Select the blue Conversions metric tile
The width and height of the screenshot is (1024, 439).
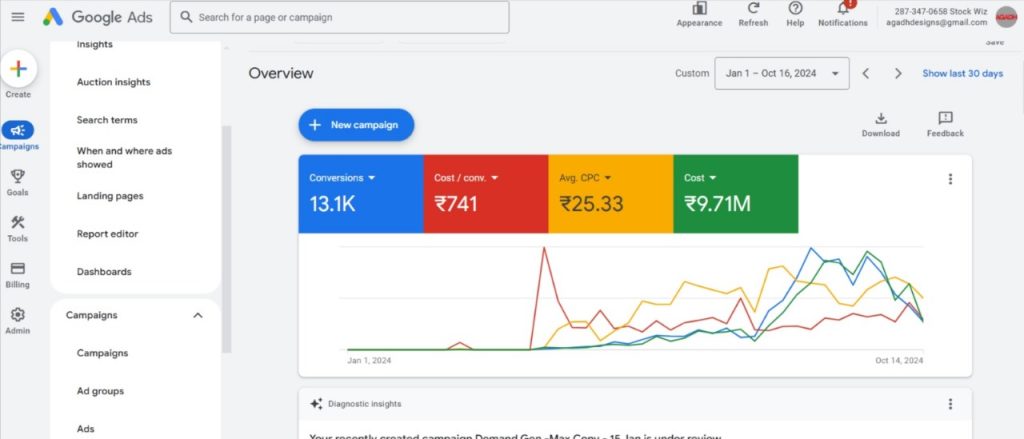[x=360, y=193]
